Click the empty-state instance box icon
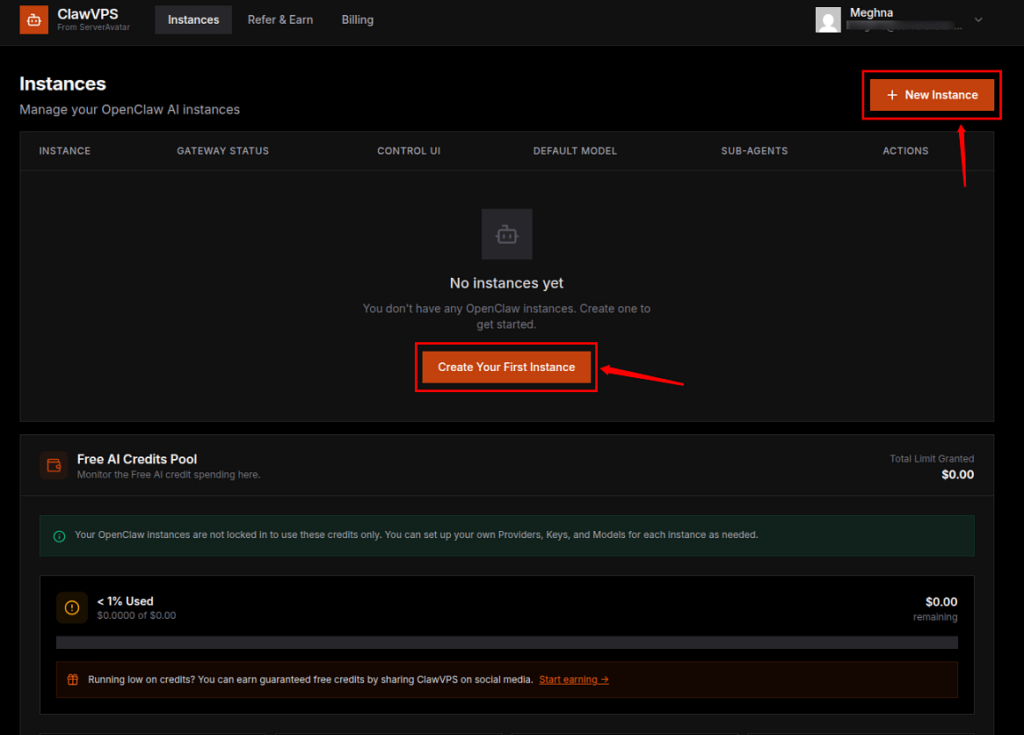 click(506, 234)
